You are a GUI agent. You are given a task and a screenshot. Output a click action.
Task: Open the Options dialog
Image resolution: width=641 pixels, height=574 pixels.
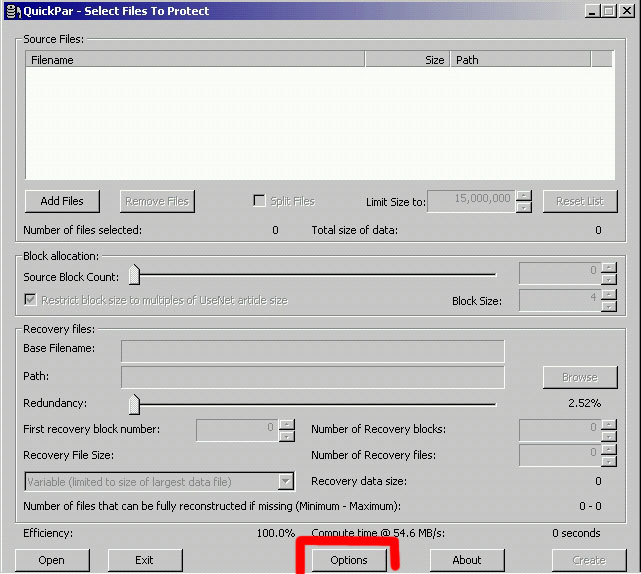(x=349, y=560)
